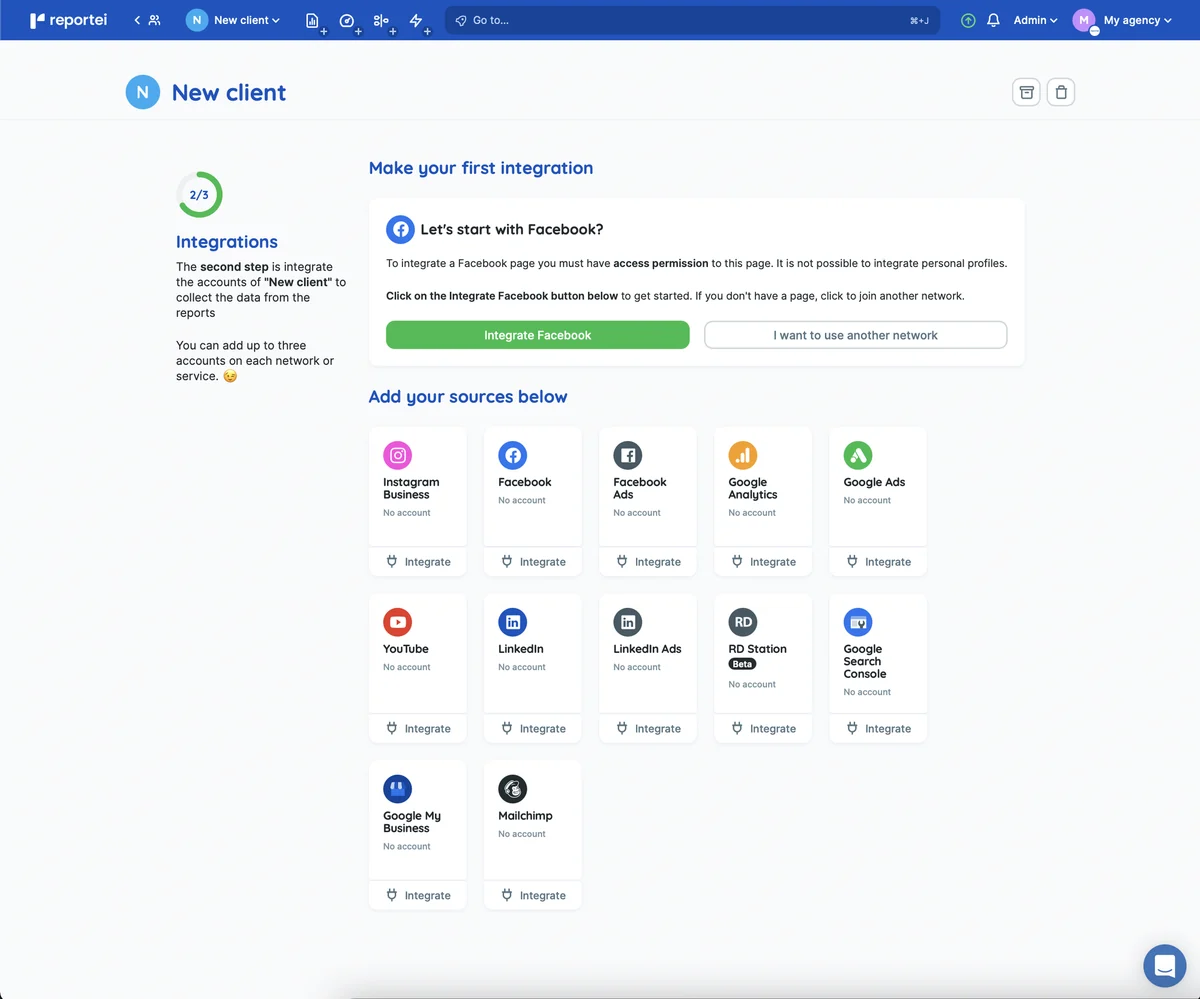Click the Google Ads card title
Image resolution: width=1200 pixels, height=999 pixels.
(x=874, y=482)
